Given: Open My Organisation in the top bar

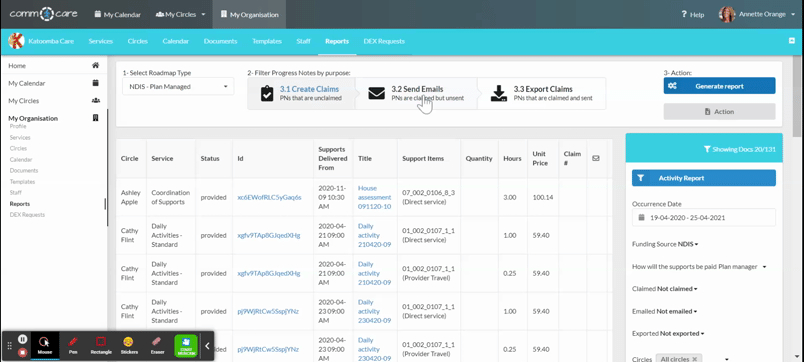Looking at the screenshot, I should point(249,14).
